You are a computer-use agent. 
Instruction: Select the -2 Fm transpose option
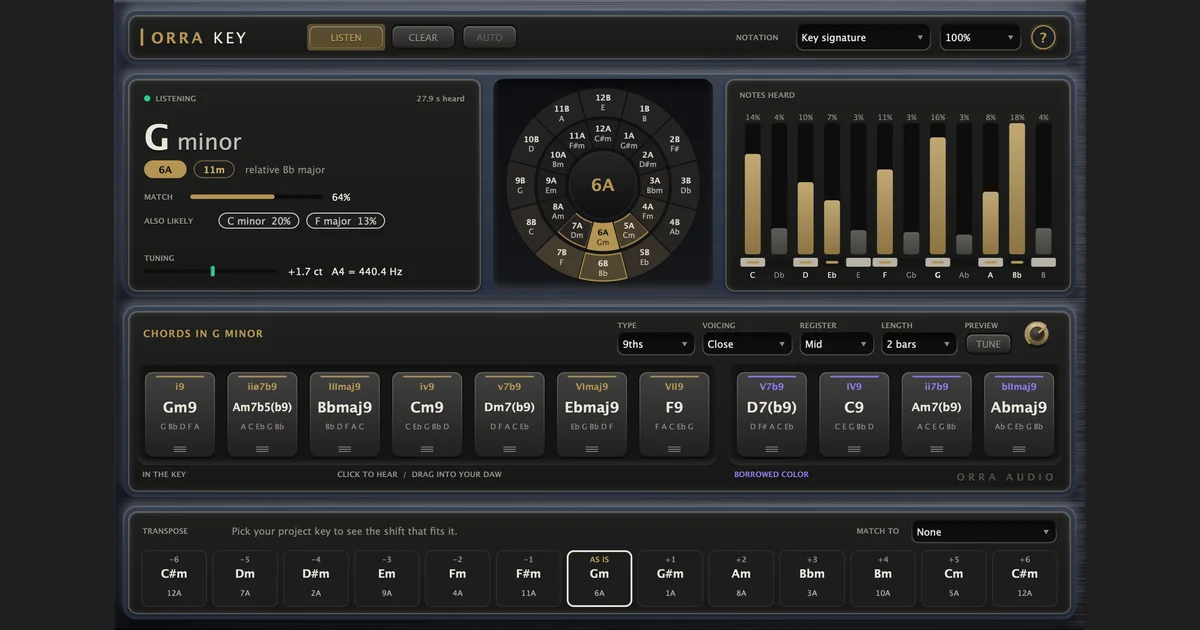tap(457, 578)
